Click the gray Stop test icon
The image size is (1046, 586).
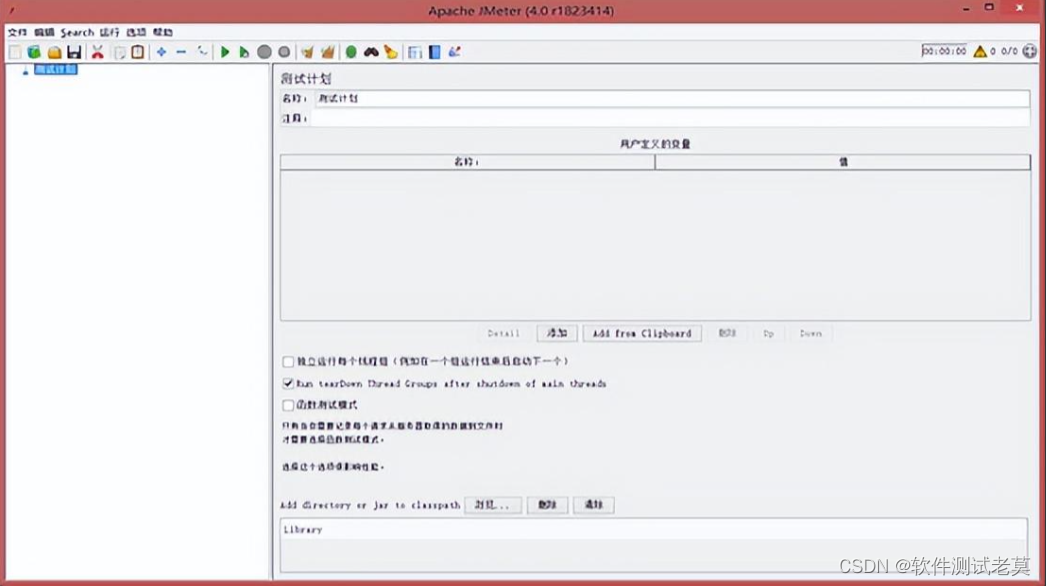(x=264, y=52)
